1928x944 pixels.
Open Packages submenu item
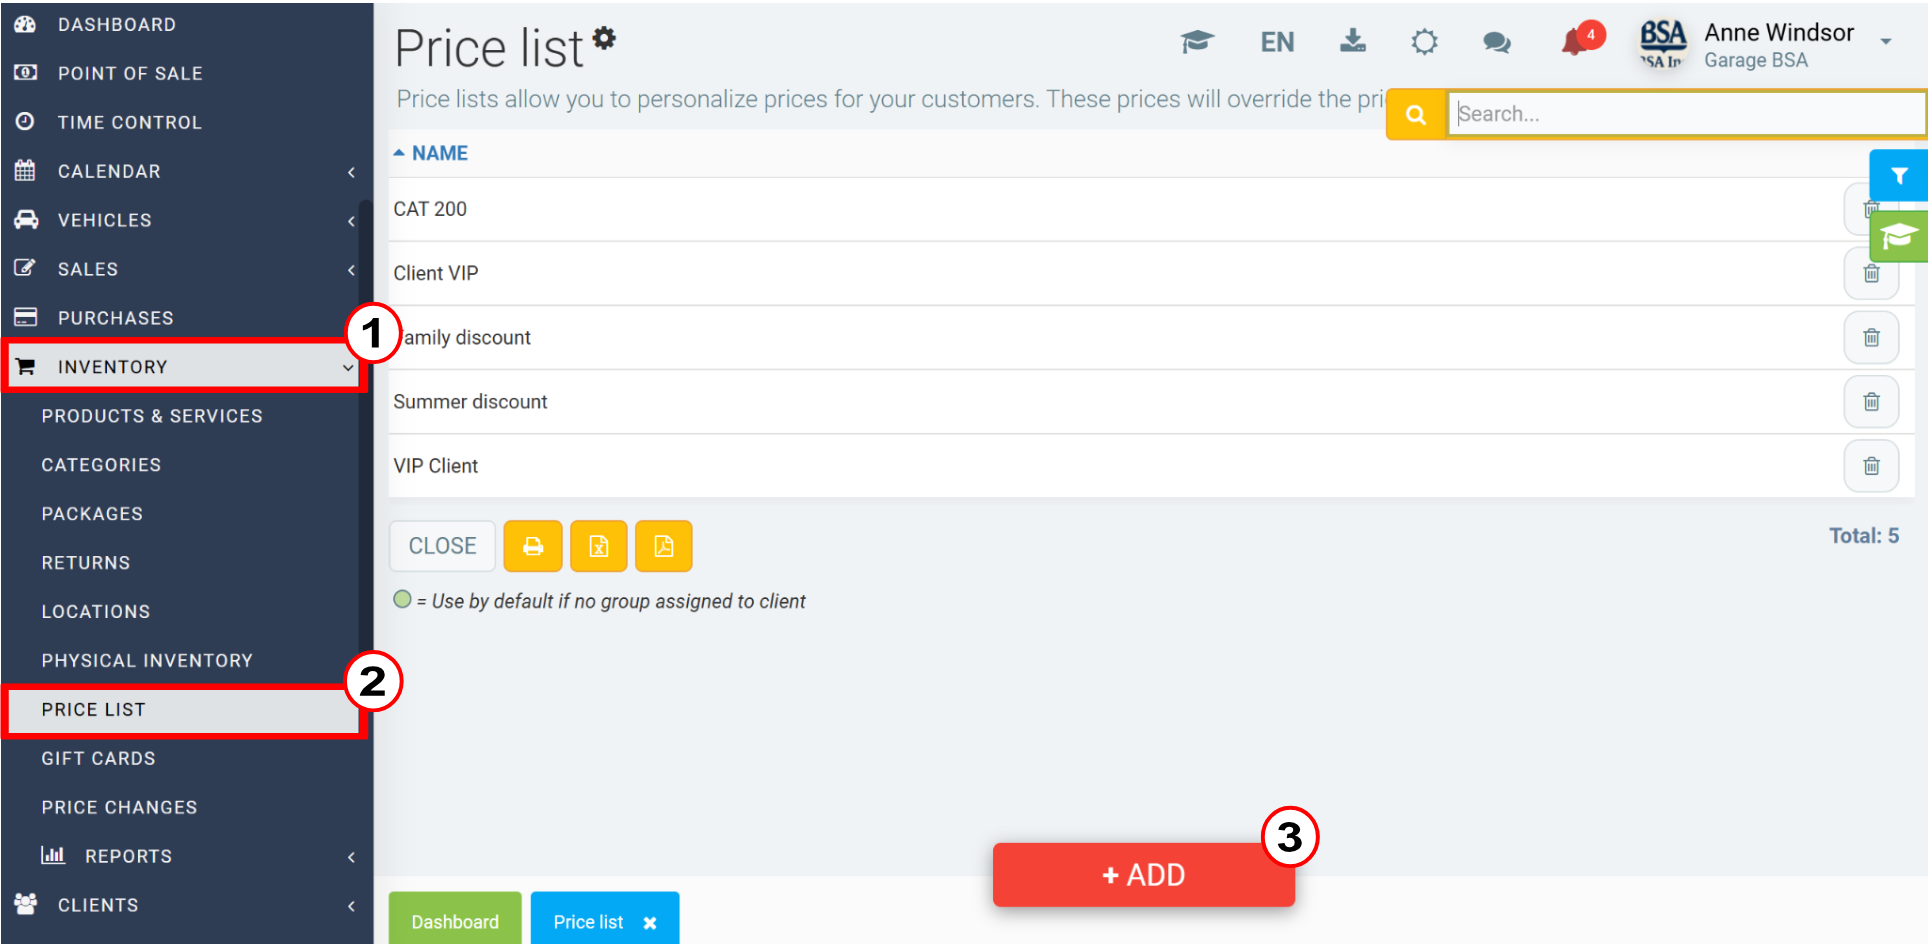[92, 514]
